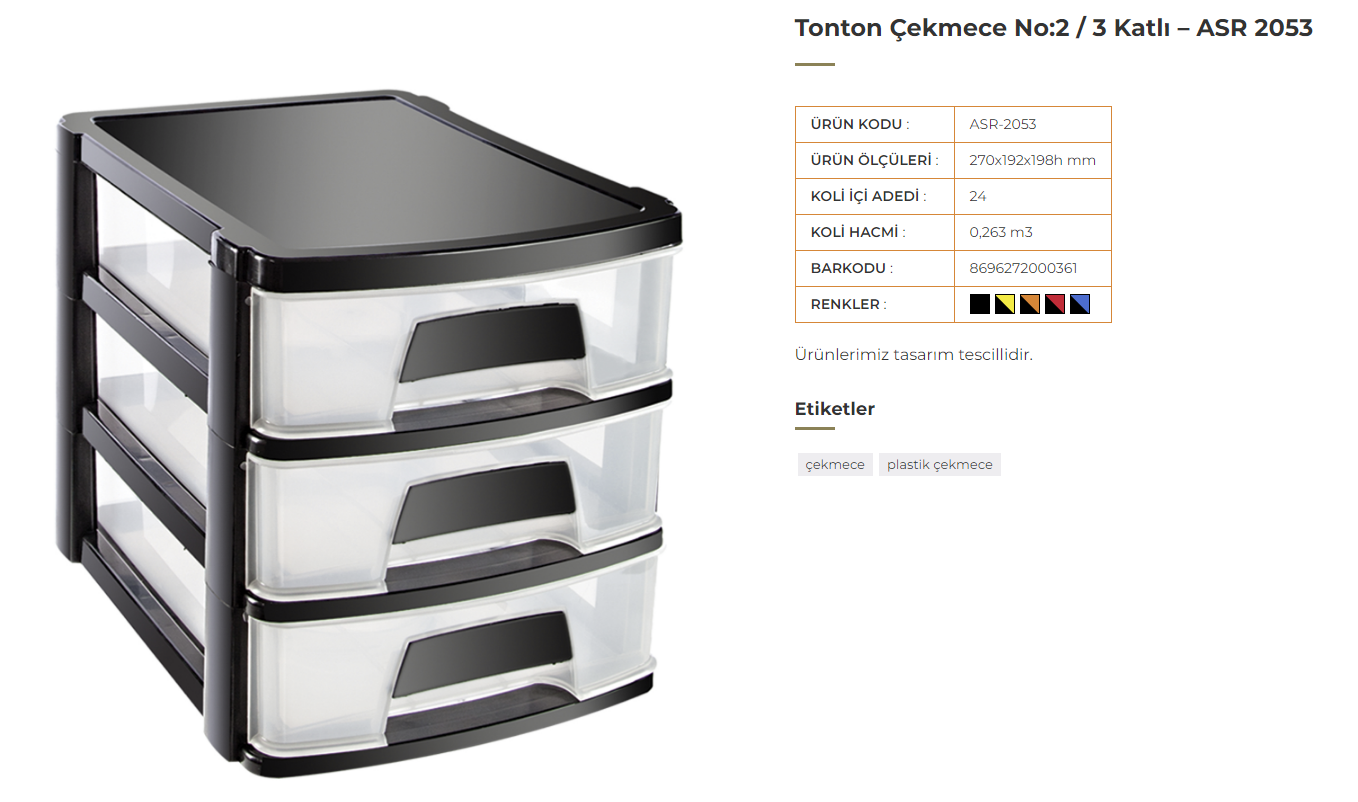Select the solid black color swatch
The width and height of the screenshot is (1358, 802).
(980, 304)
